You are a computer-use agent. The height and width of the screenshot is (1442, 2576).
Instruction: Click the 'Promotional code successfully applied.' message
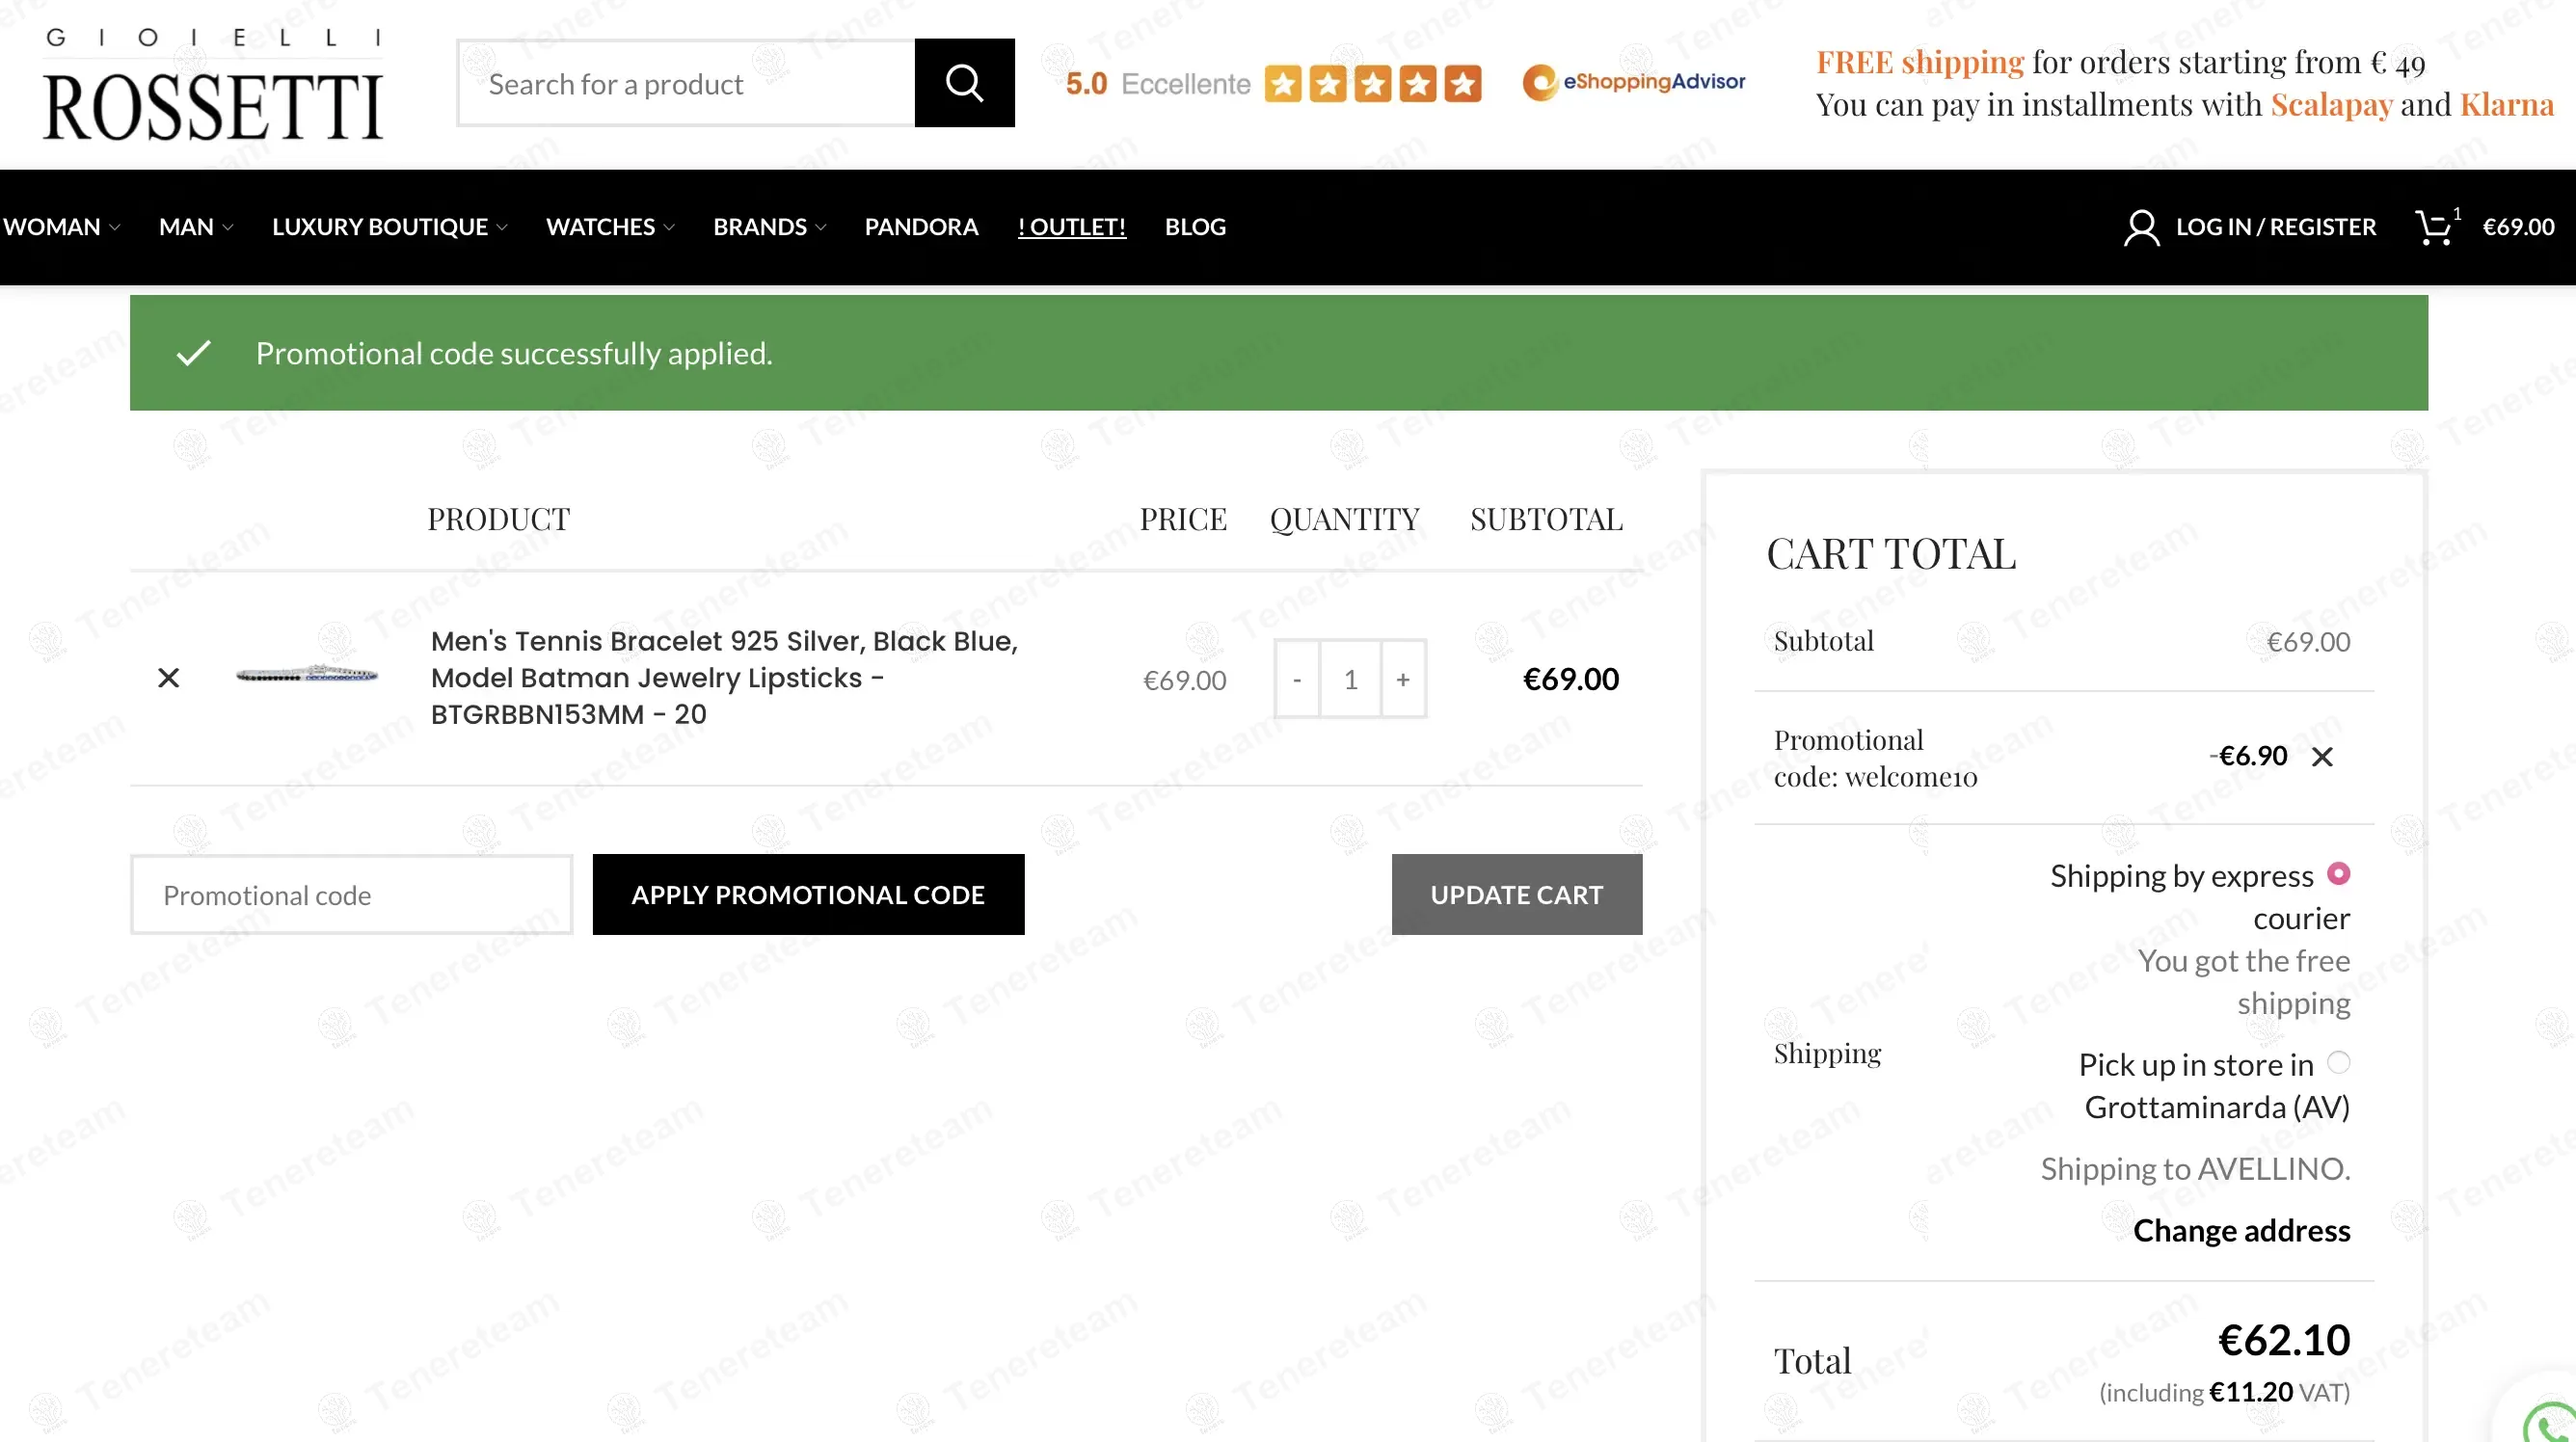click(x=514, y=353)
